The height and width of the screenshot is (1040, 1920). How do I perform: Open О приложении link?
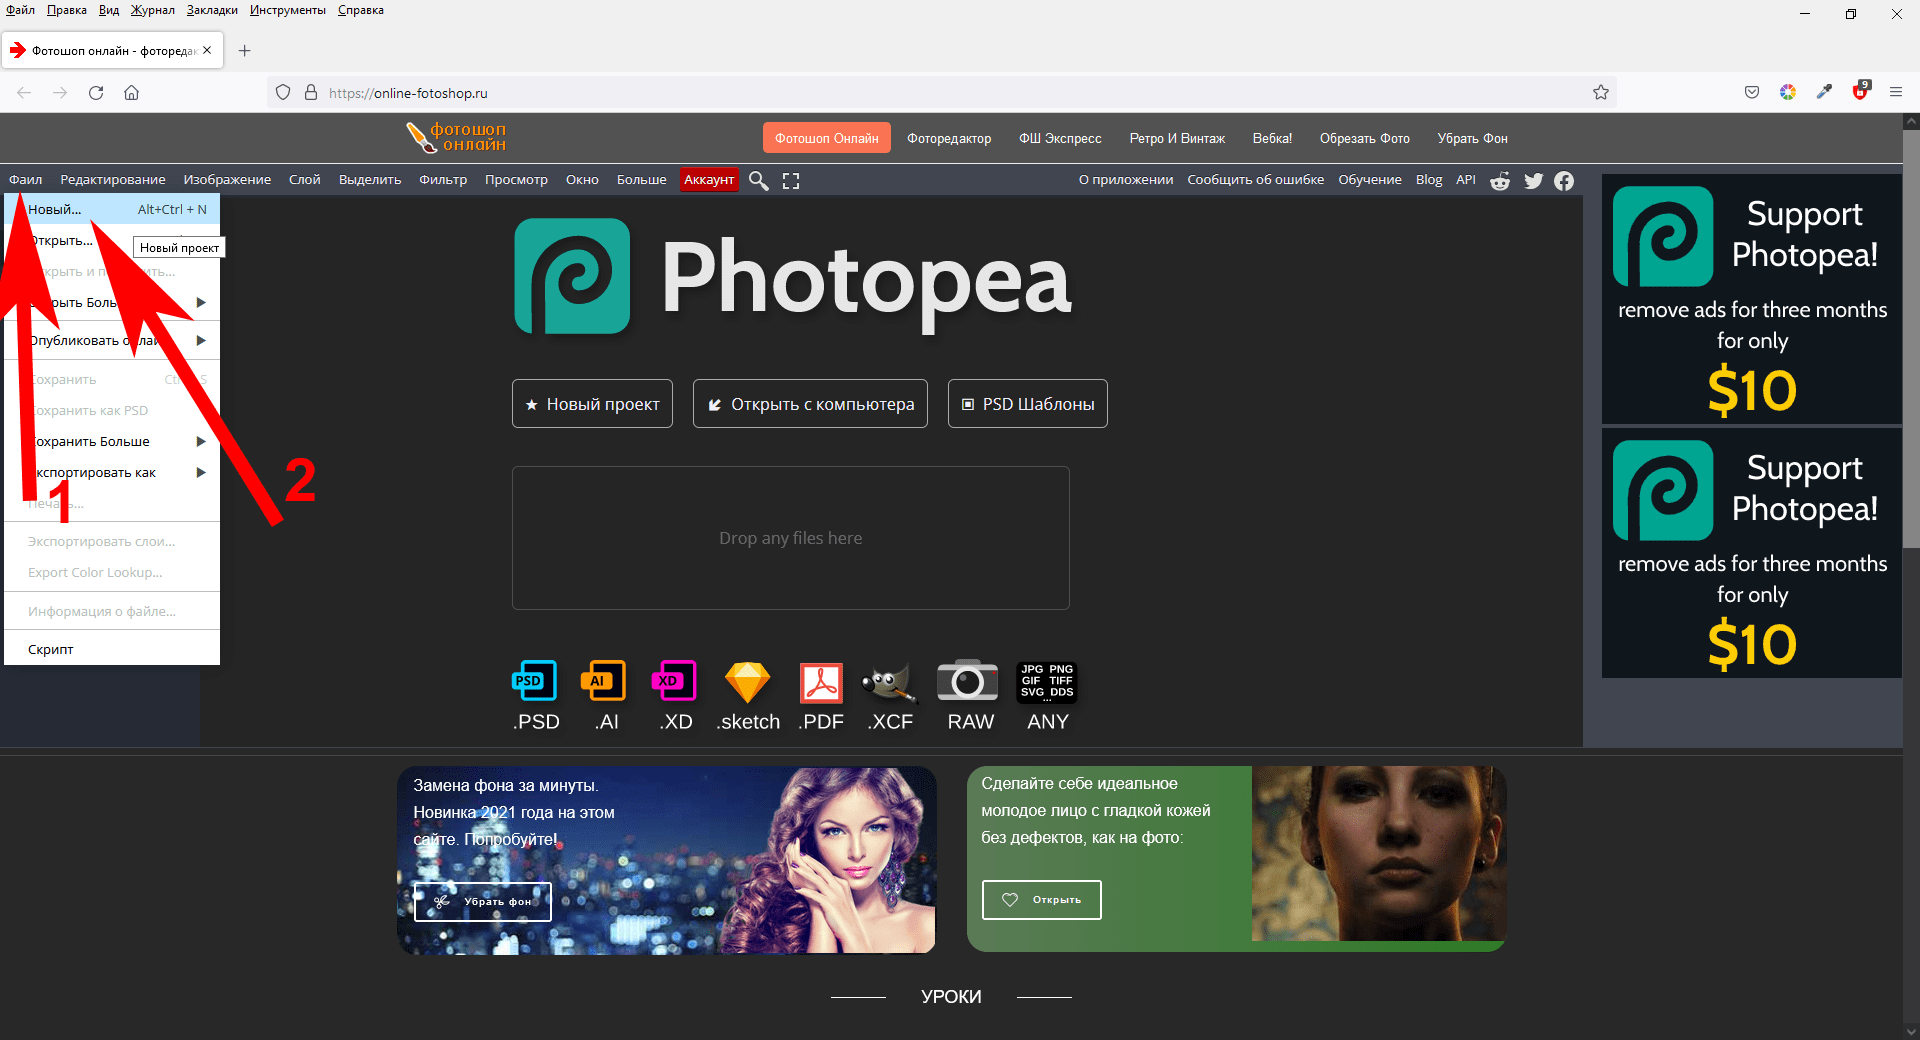[x=1125, y=180]
